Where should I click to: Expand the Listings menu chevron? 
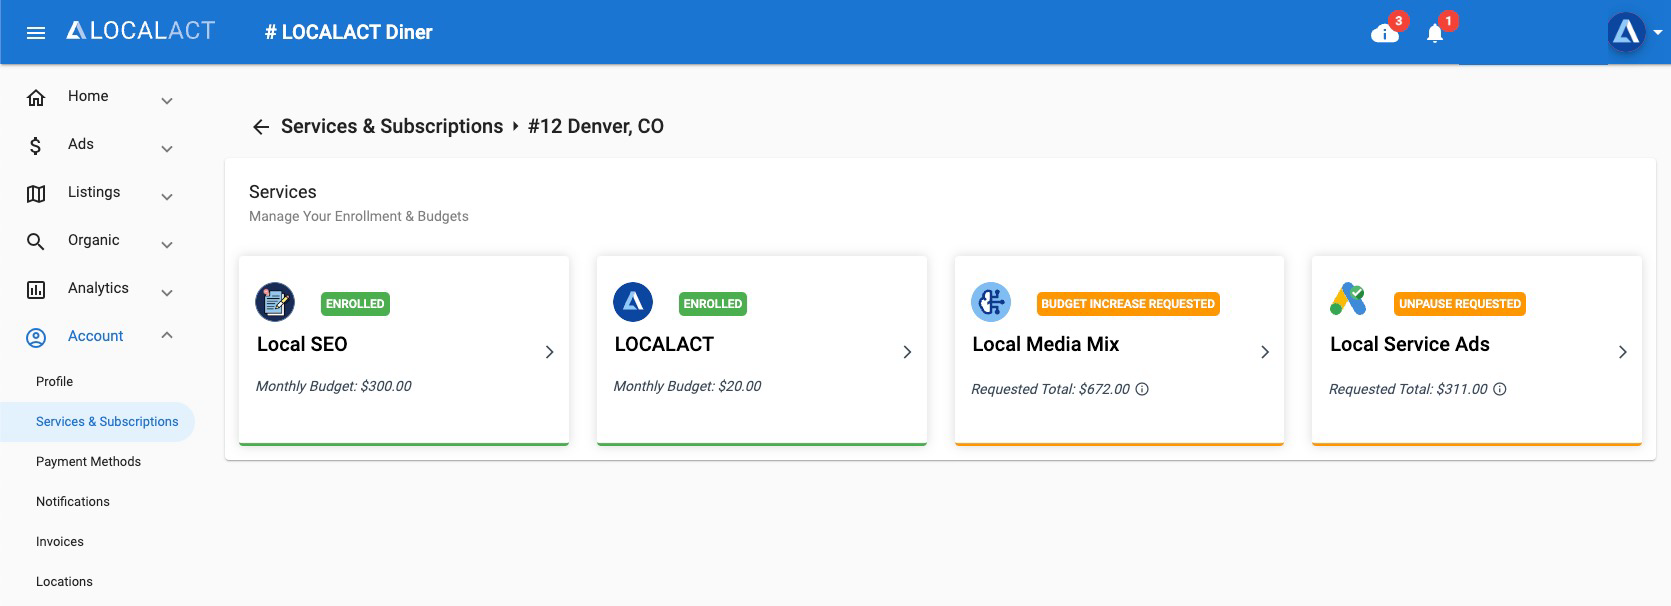pyautogui.click(x=167, y=197)
